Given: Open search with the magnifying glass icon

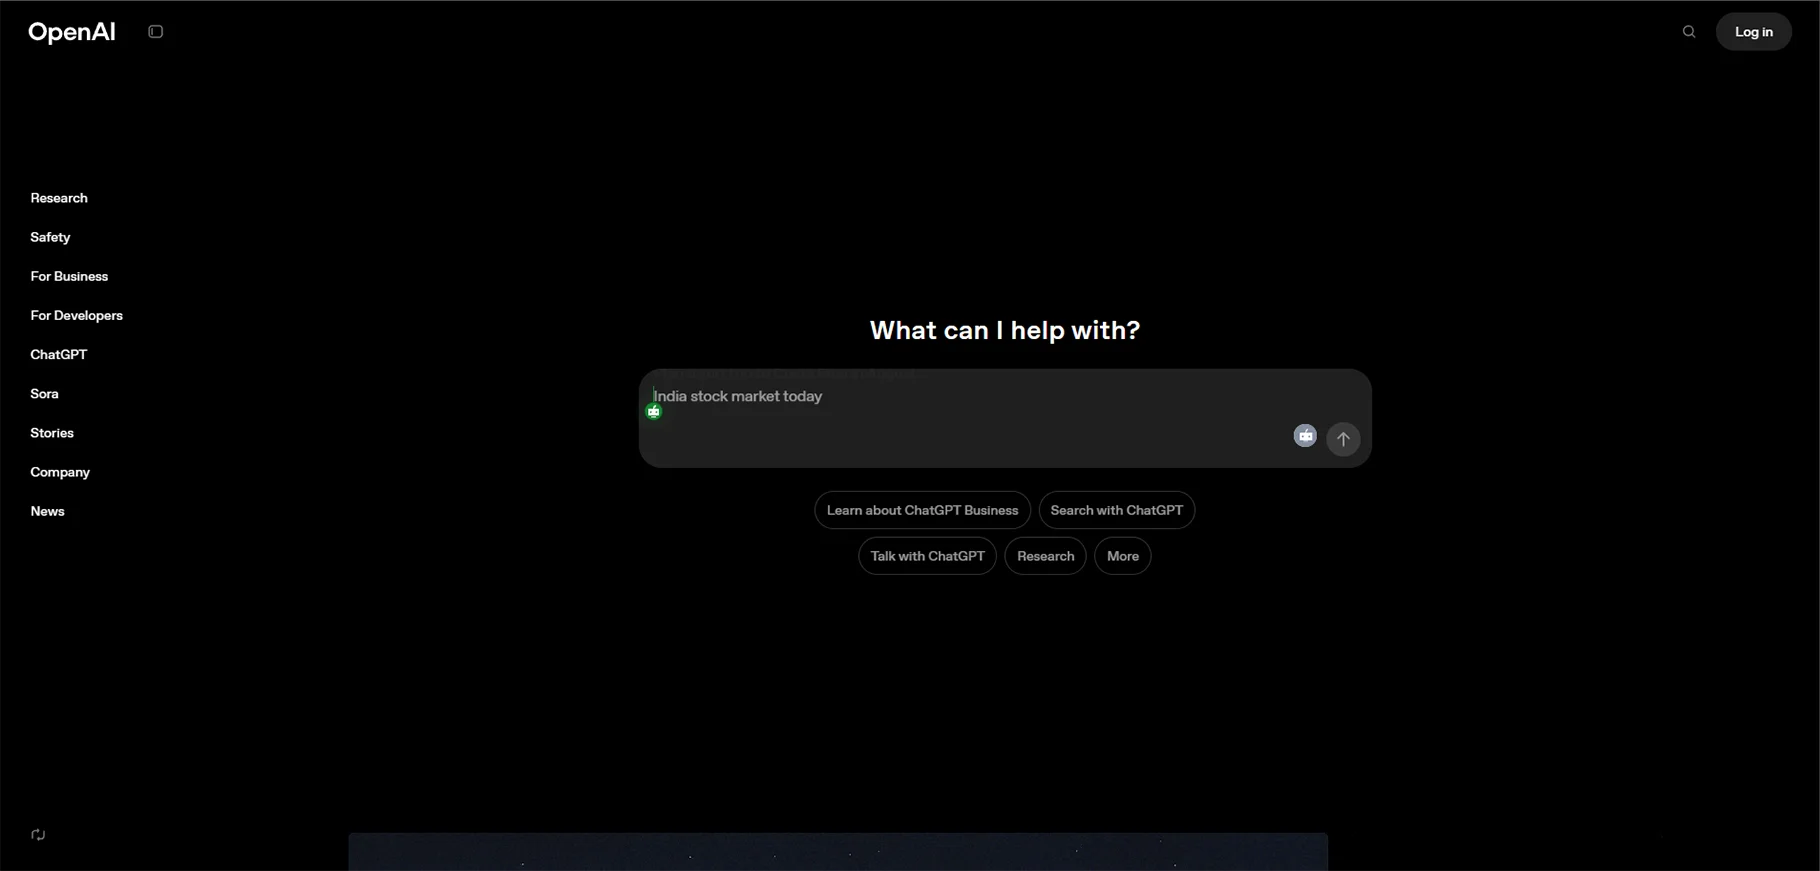Looking at the screenshot, I should [x=1689, y=32].
